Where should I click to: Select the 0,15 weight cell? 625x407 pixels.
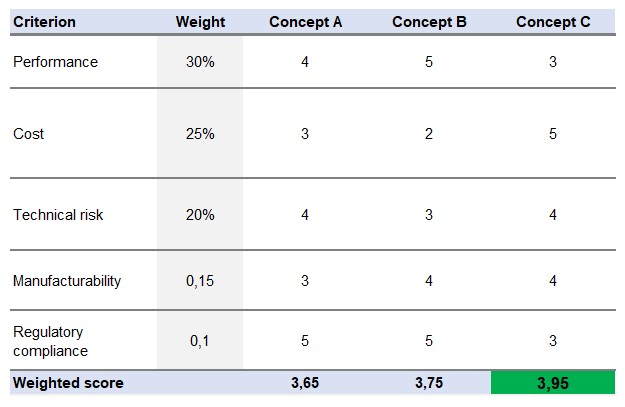pos(200,281)
